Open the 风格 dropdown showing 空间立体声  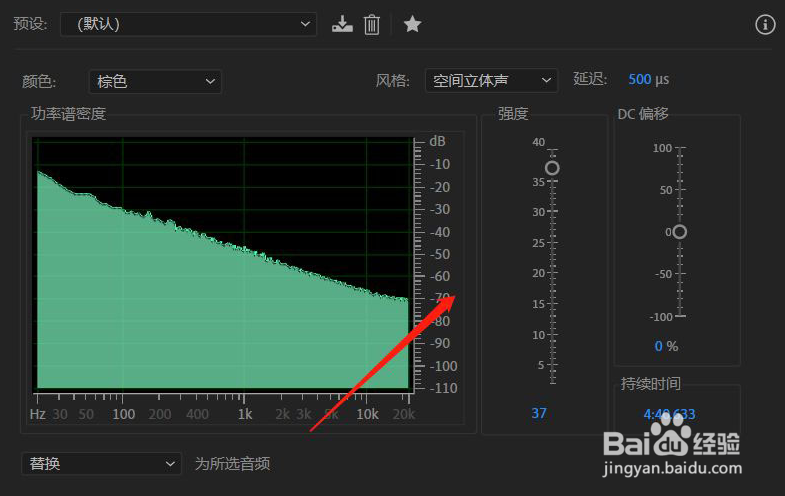[x=491, y=81]
